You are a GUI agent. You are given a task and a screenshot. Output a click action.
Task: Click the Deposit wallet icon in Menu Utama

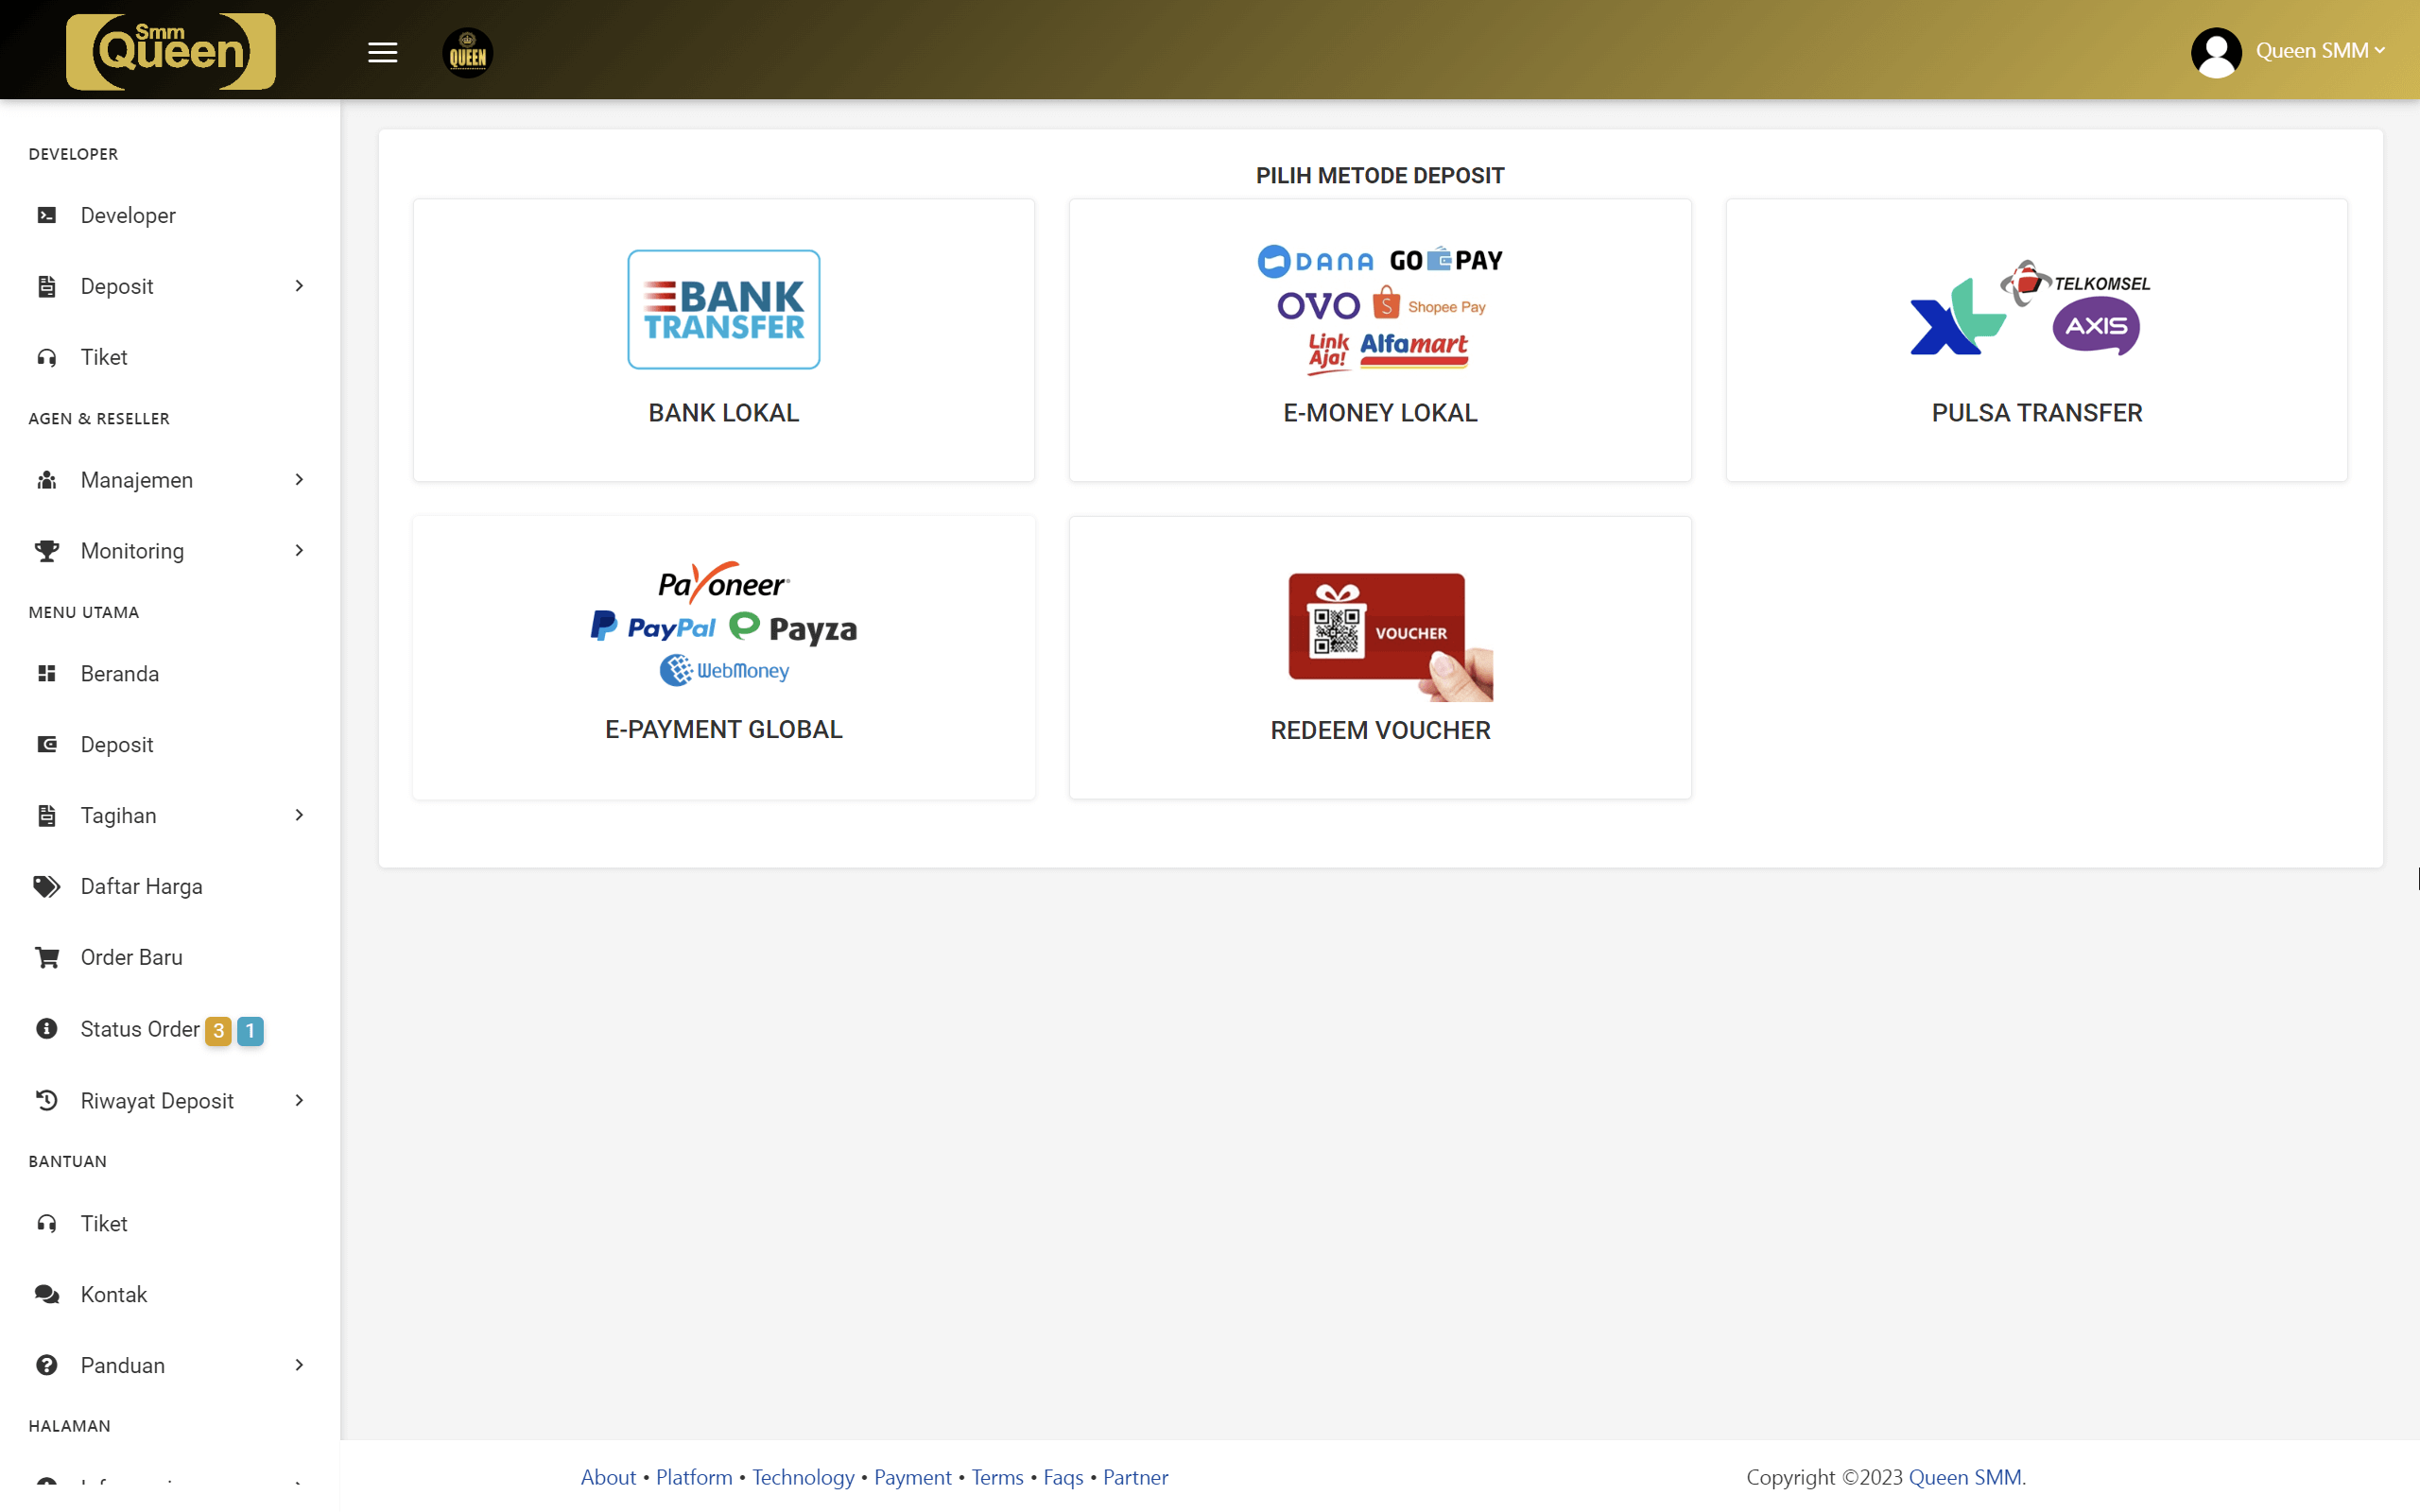pyautogui.click(x=46, y=745)
